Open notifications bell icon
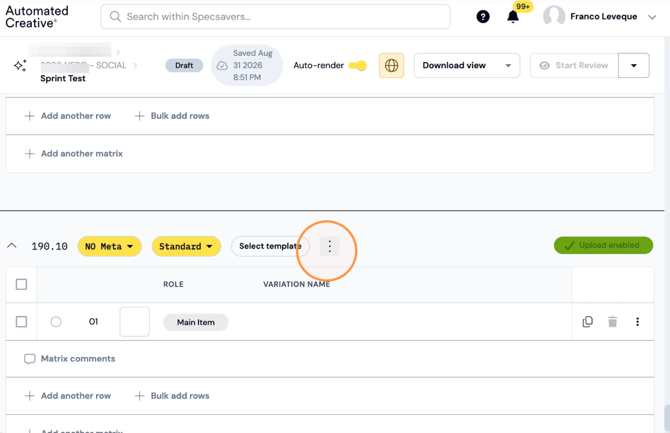The height and width of the screenshot is (433, 670). click(x=513, y=17)
